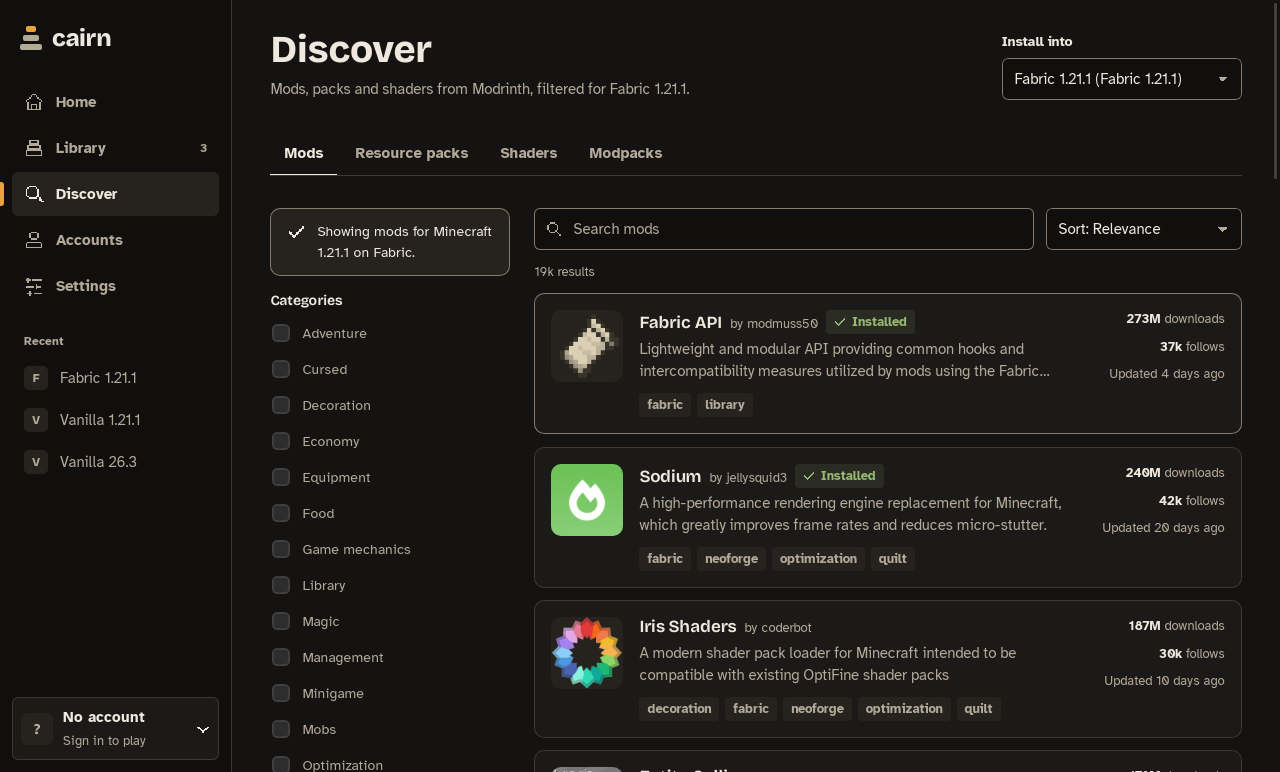Viewport: 1280px width, 772px height.
Task: Open recent instance Vanilla 1.21.1
Action: click(x=115, y=420)
